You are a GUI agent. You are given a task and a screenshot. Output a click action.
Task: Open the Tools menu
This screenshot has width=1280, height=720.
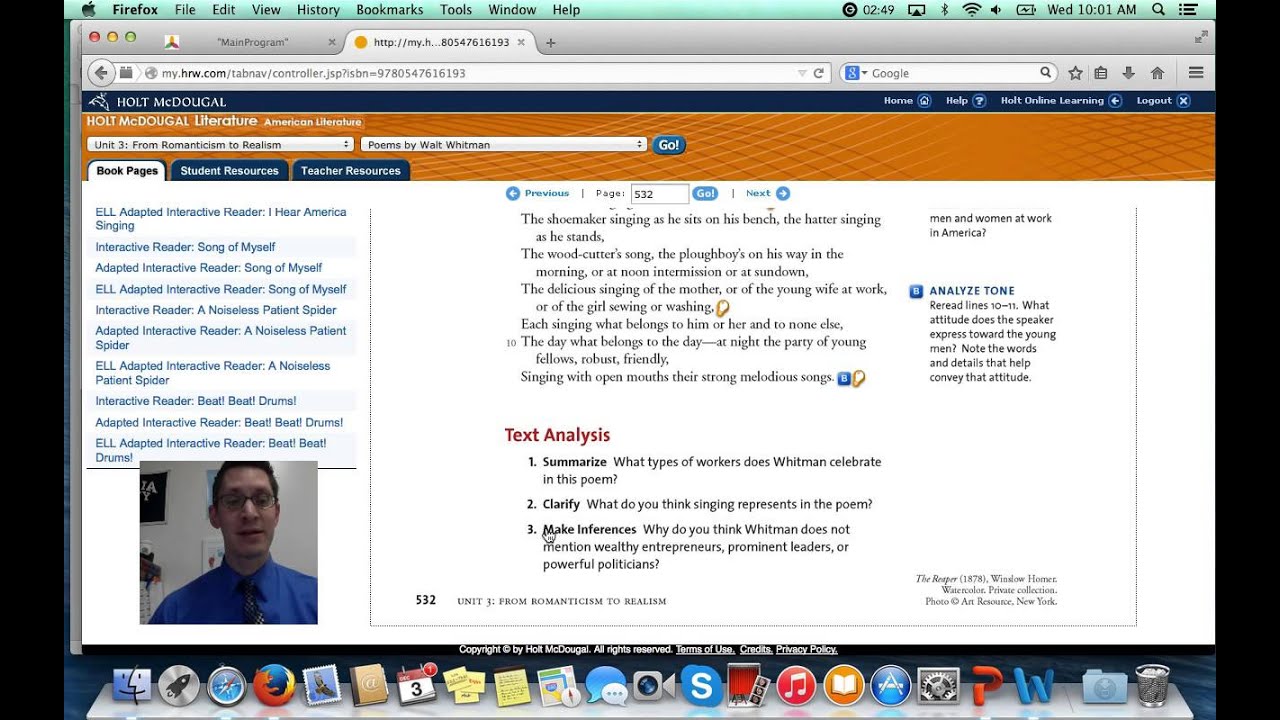click(456, 10)
